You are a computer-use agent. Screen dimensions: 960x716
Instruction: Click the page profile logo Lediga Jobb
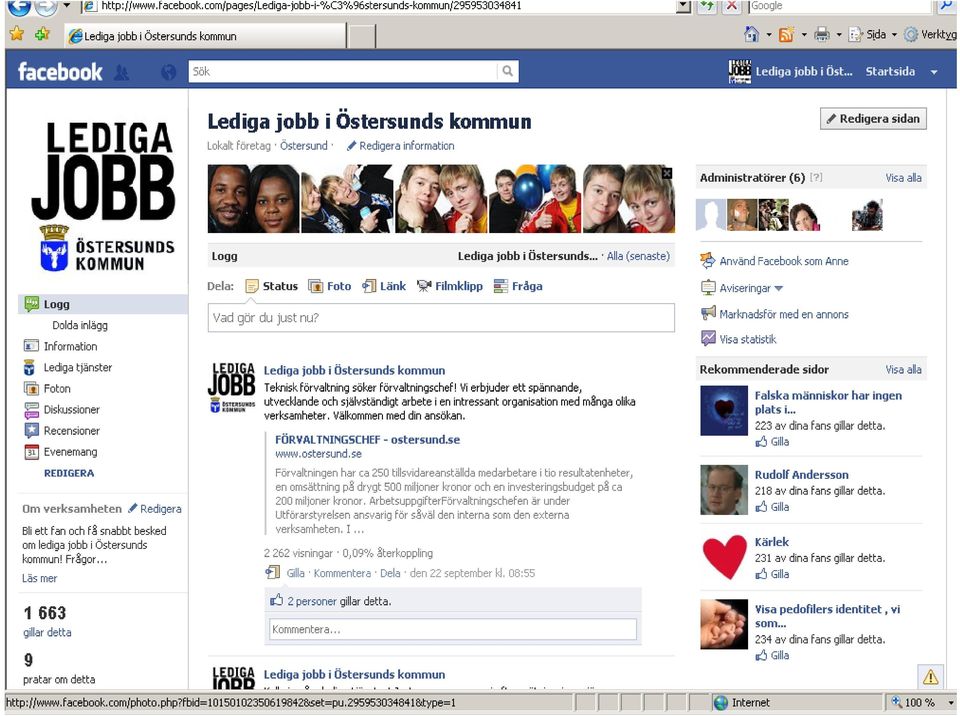click(103, 195)
